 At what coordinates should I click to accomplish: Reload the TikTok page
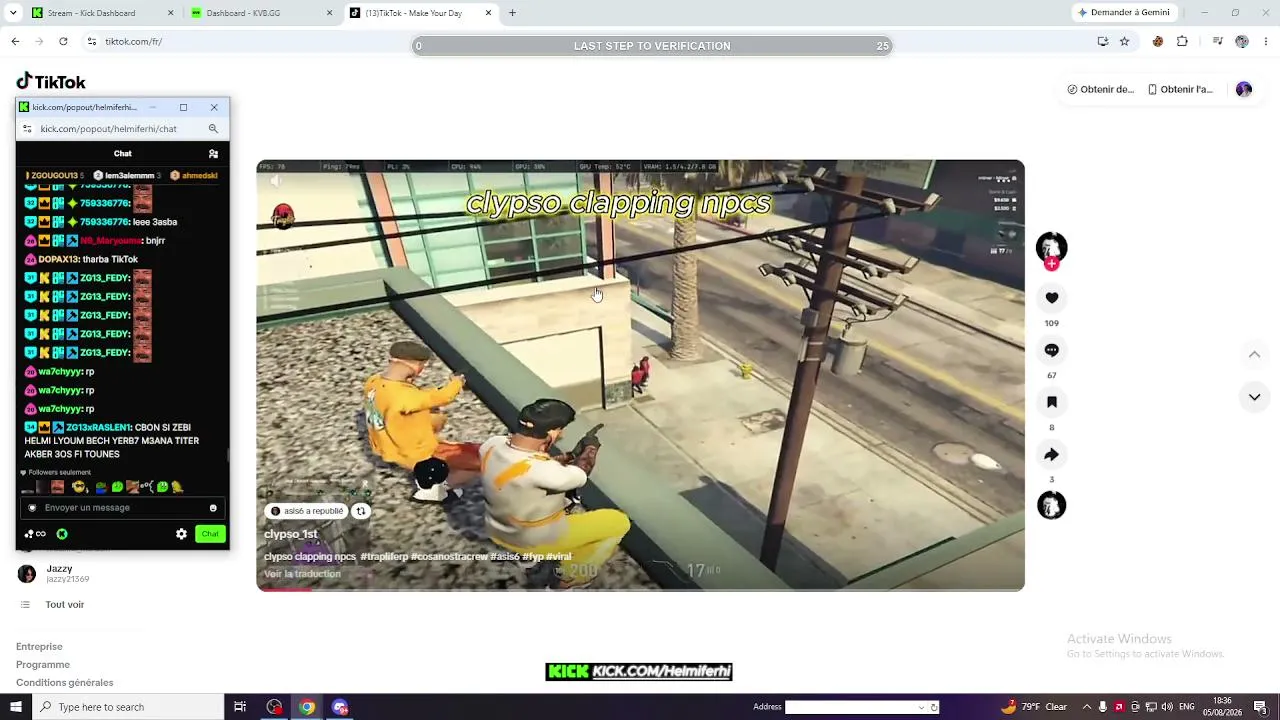pos(63,42)
